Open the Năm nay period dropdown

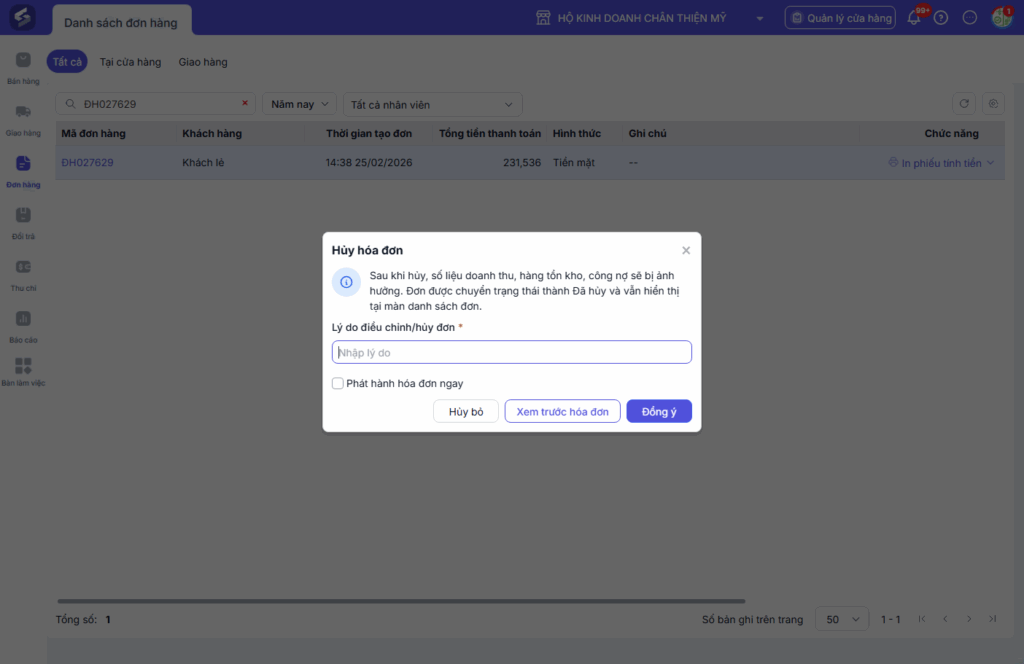(300, 104)
